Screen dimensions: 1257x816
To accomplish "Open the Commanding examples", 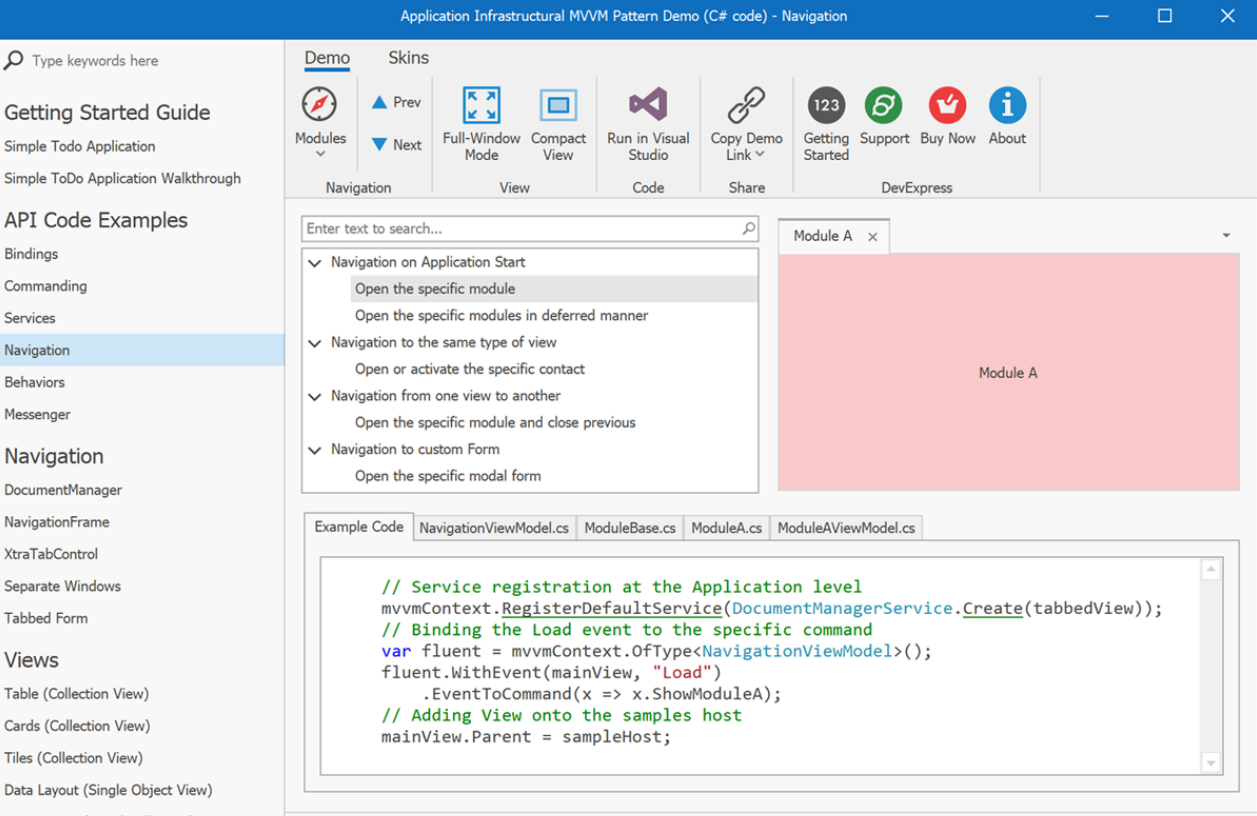I will pyautogui.click(x=46, y=286).
